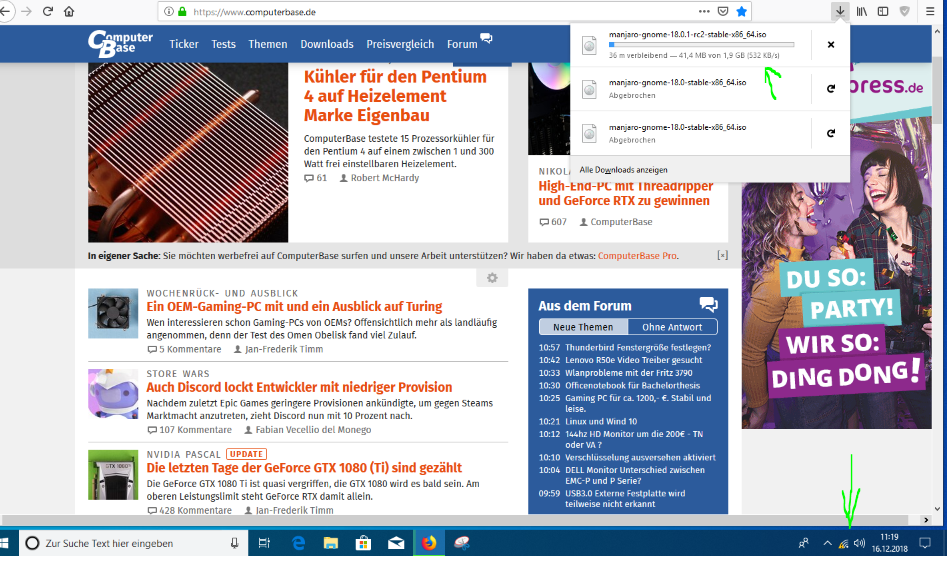
Task: Open Ein OEM-Gaming-PC article headline
Action: (294, 306)
